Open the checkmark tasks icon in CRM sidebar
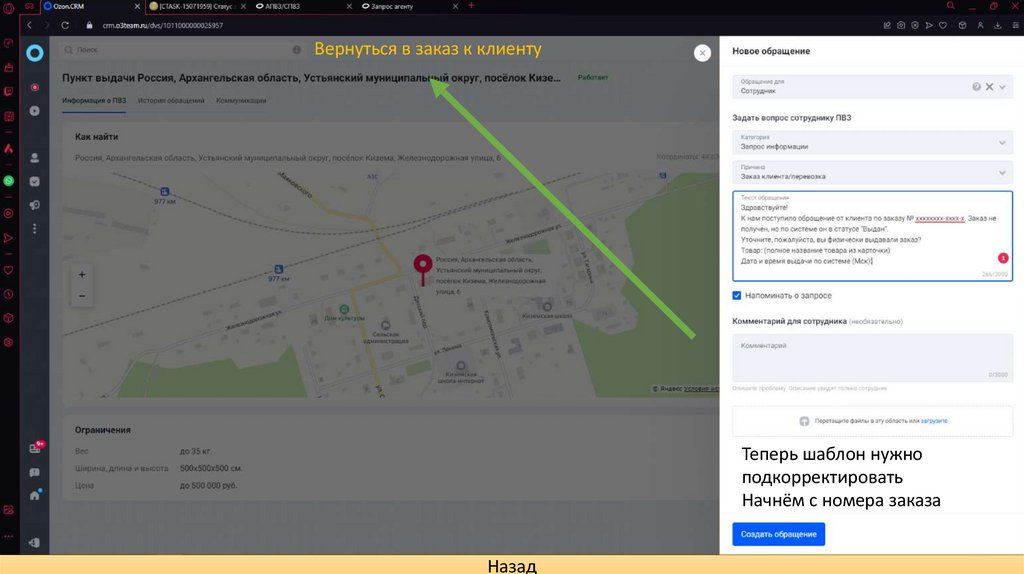1024x574 pixels. (35, 182)
